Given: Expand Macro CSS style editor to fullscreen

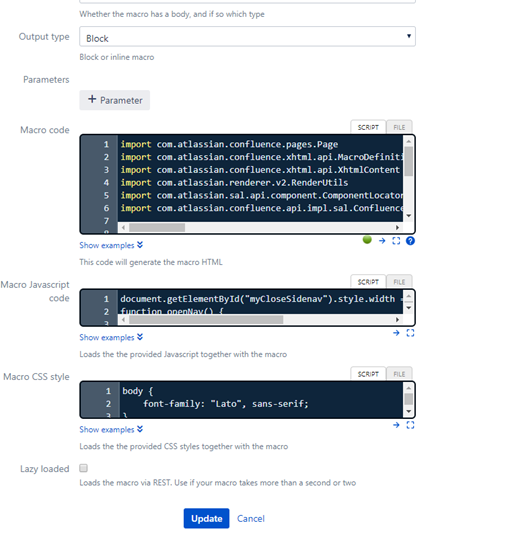Looking at the screenshot, I should 410,425.
